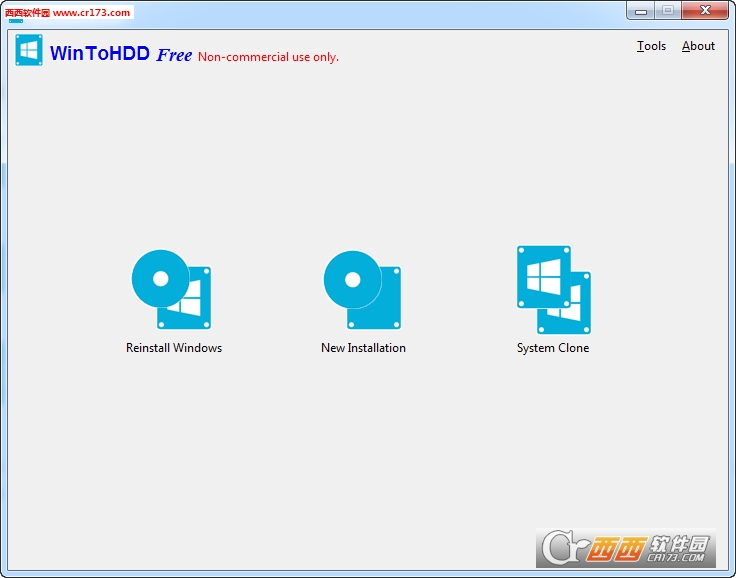
Task: Choose the "New Installation" text label
Action: point(363,348)
